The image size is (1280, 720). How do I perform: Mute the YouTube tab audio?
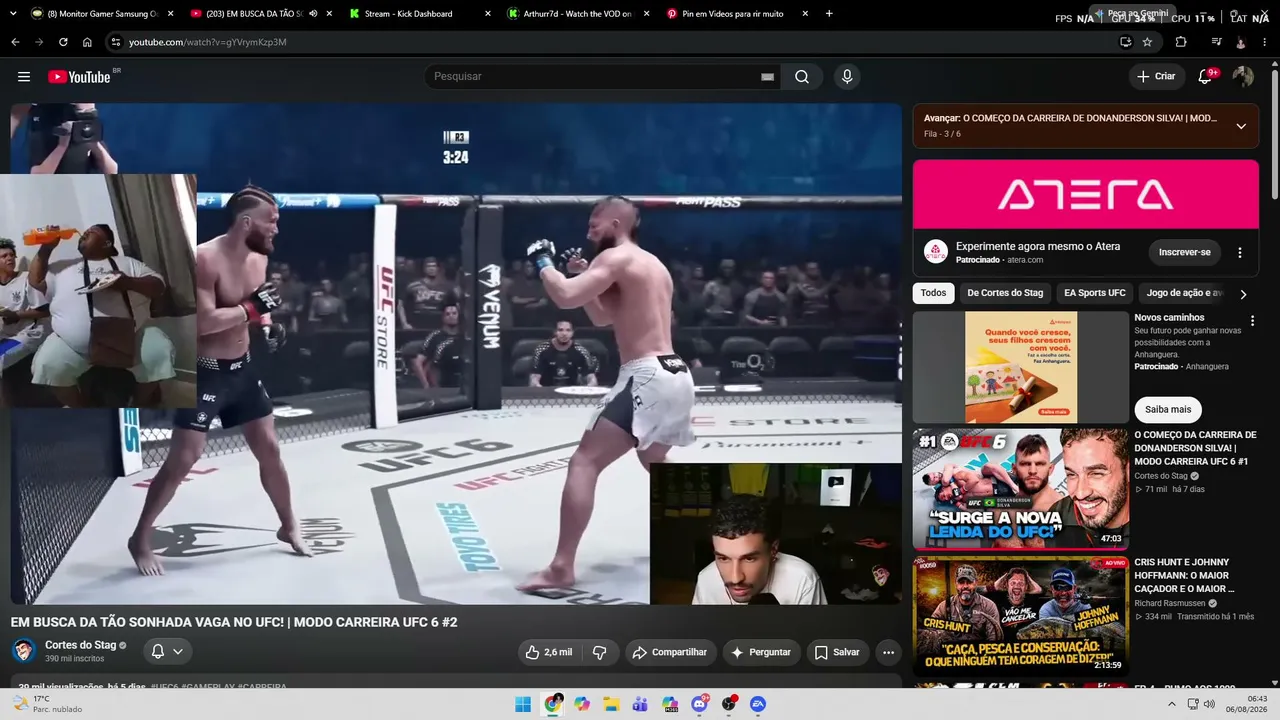[x=313, y=14]
